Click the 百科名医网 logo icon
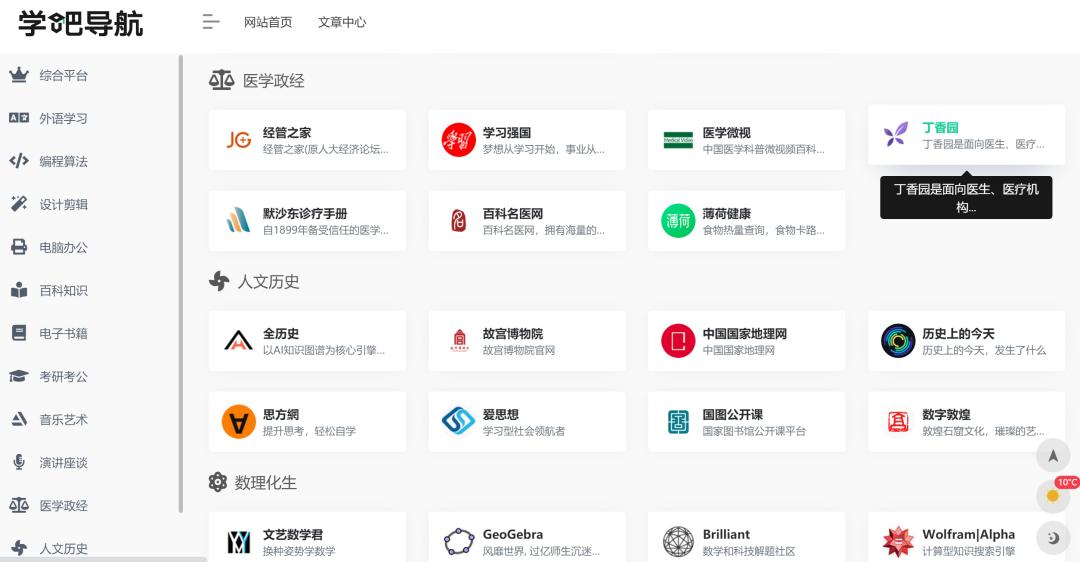Viewport: 1080px width, 562px height. point(459,220)
